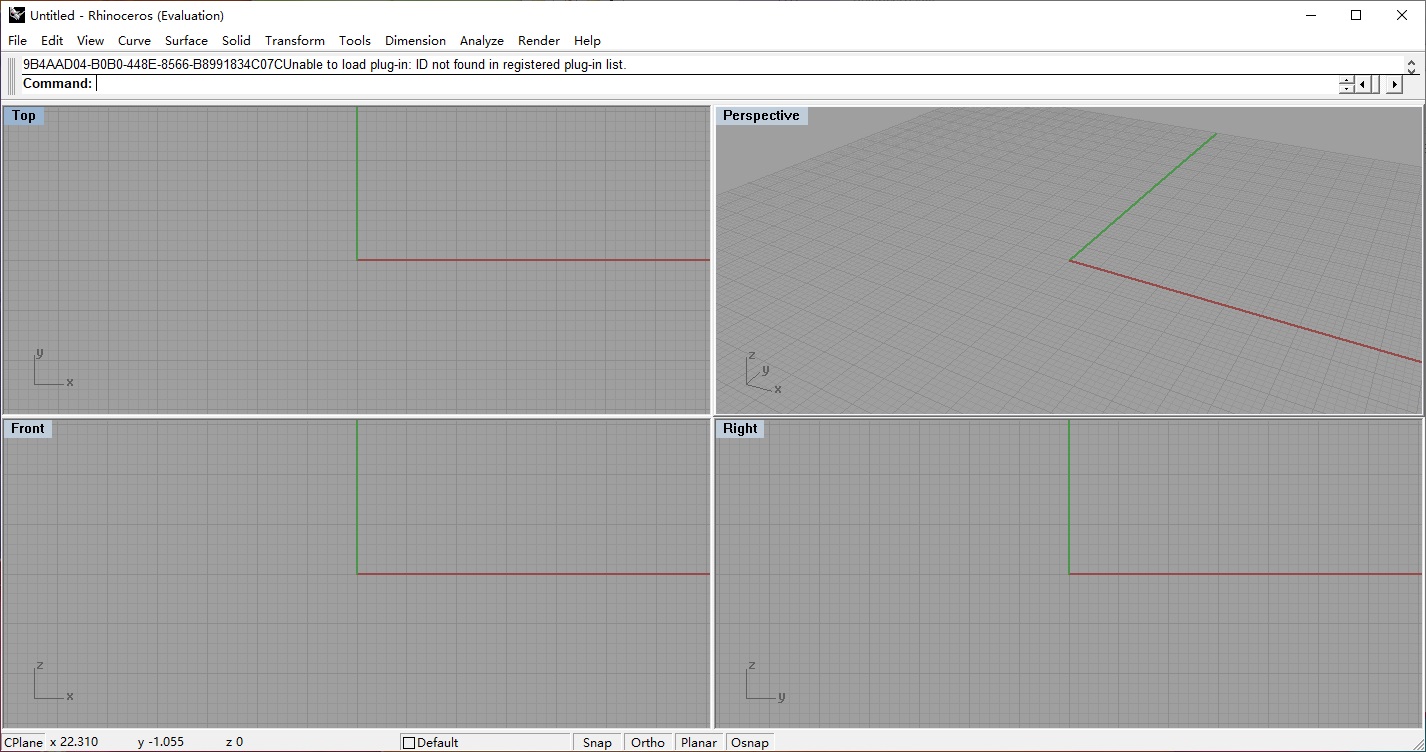
Task: Open the Solid menu
Action: (236, 41)
